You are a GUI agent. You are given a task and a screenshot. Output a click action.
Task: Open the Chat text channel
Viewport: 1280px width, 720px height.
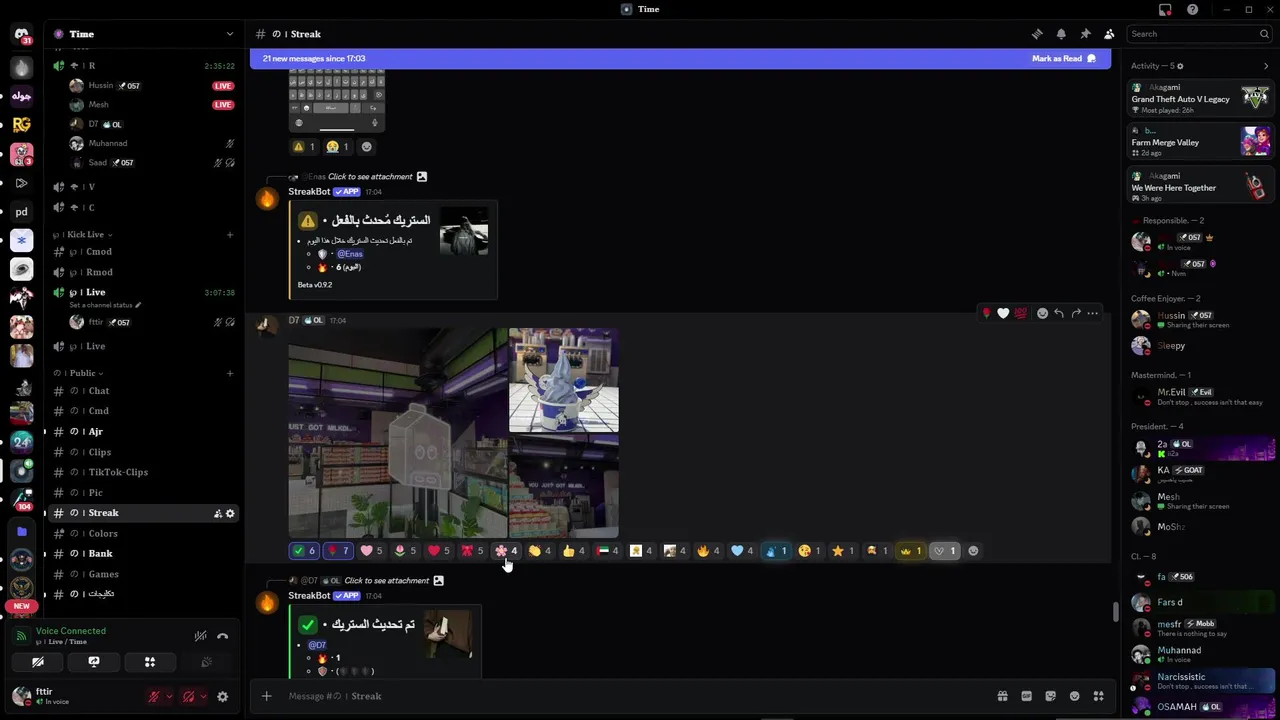click(144, 391)
